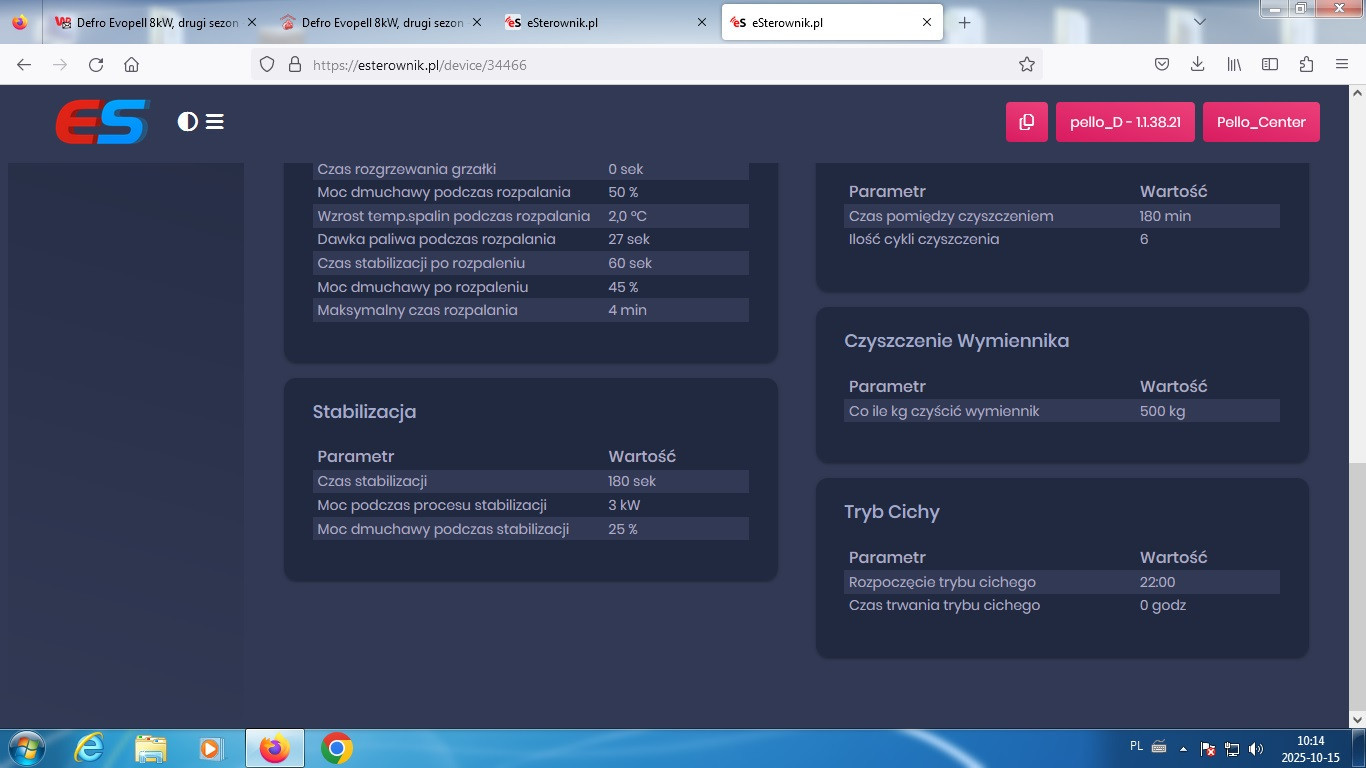Go to the Firefox home page icon
Viewport: 1366px width, 768px height.
point(131,64)
